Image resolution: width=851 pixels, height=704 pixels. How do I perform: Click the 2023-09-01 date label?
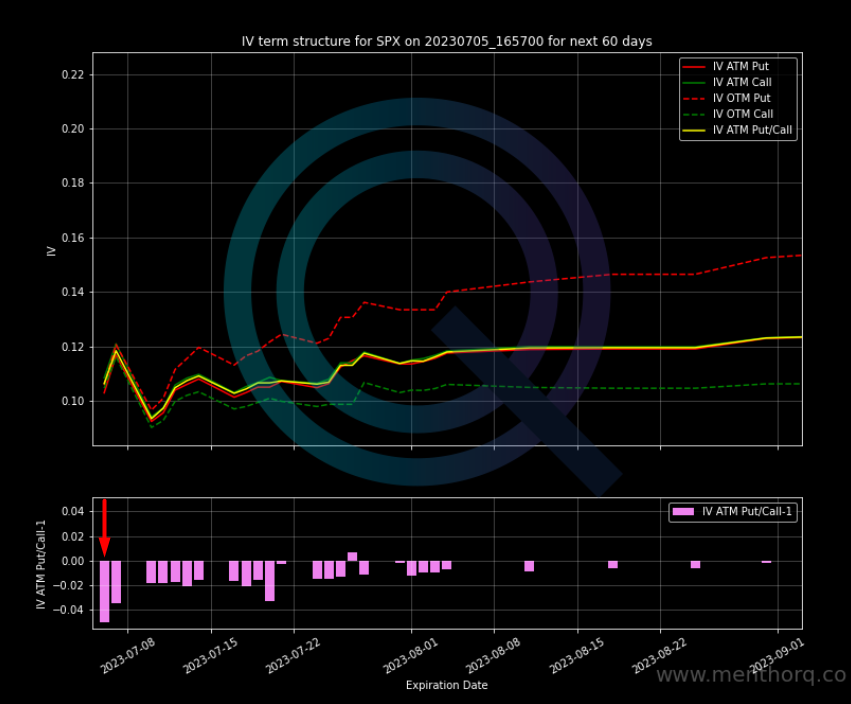pos(777,656)
